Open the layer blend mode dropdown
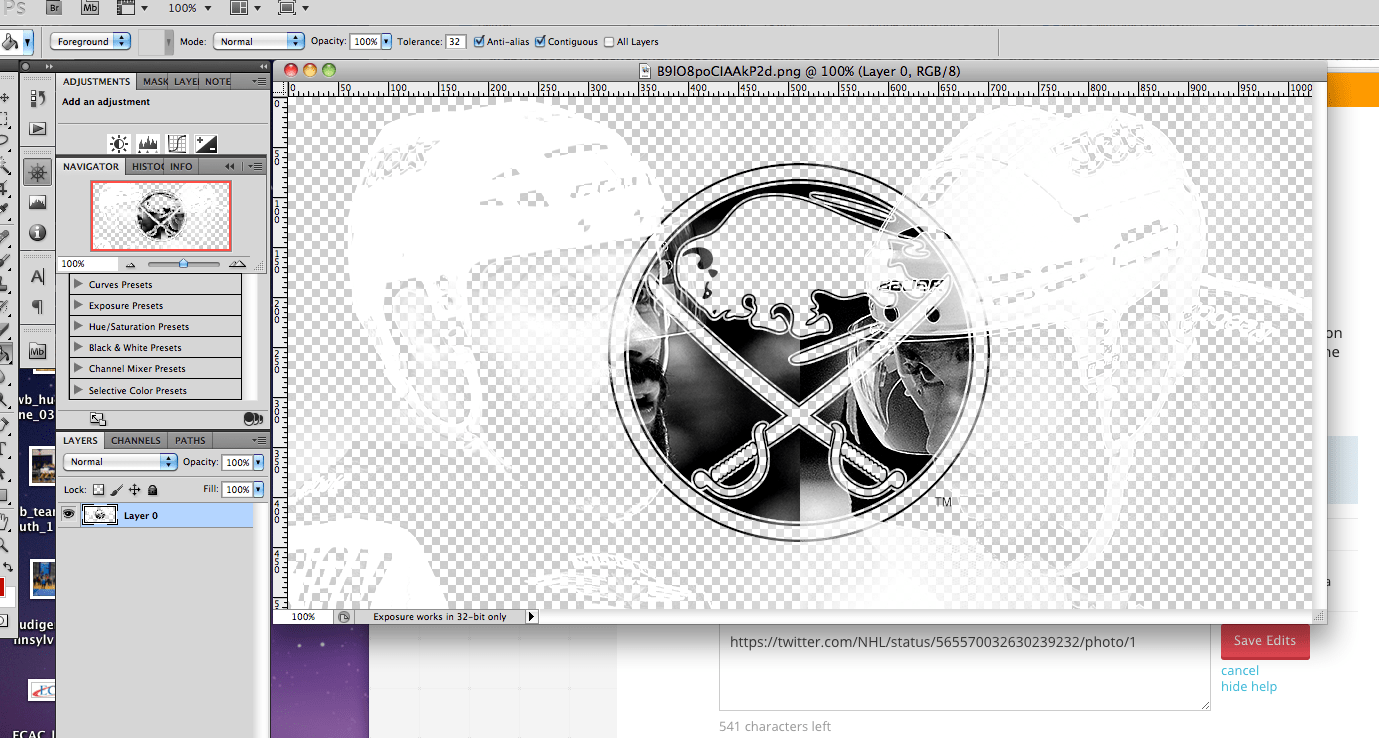Image resolution: width=1379 pixels, height=738 pixels. (x=120, y=462)
